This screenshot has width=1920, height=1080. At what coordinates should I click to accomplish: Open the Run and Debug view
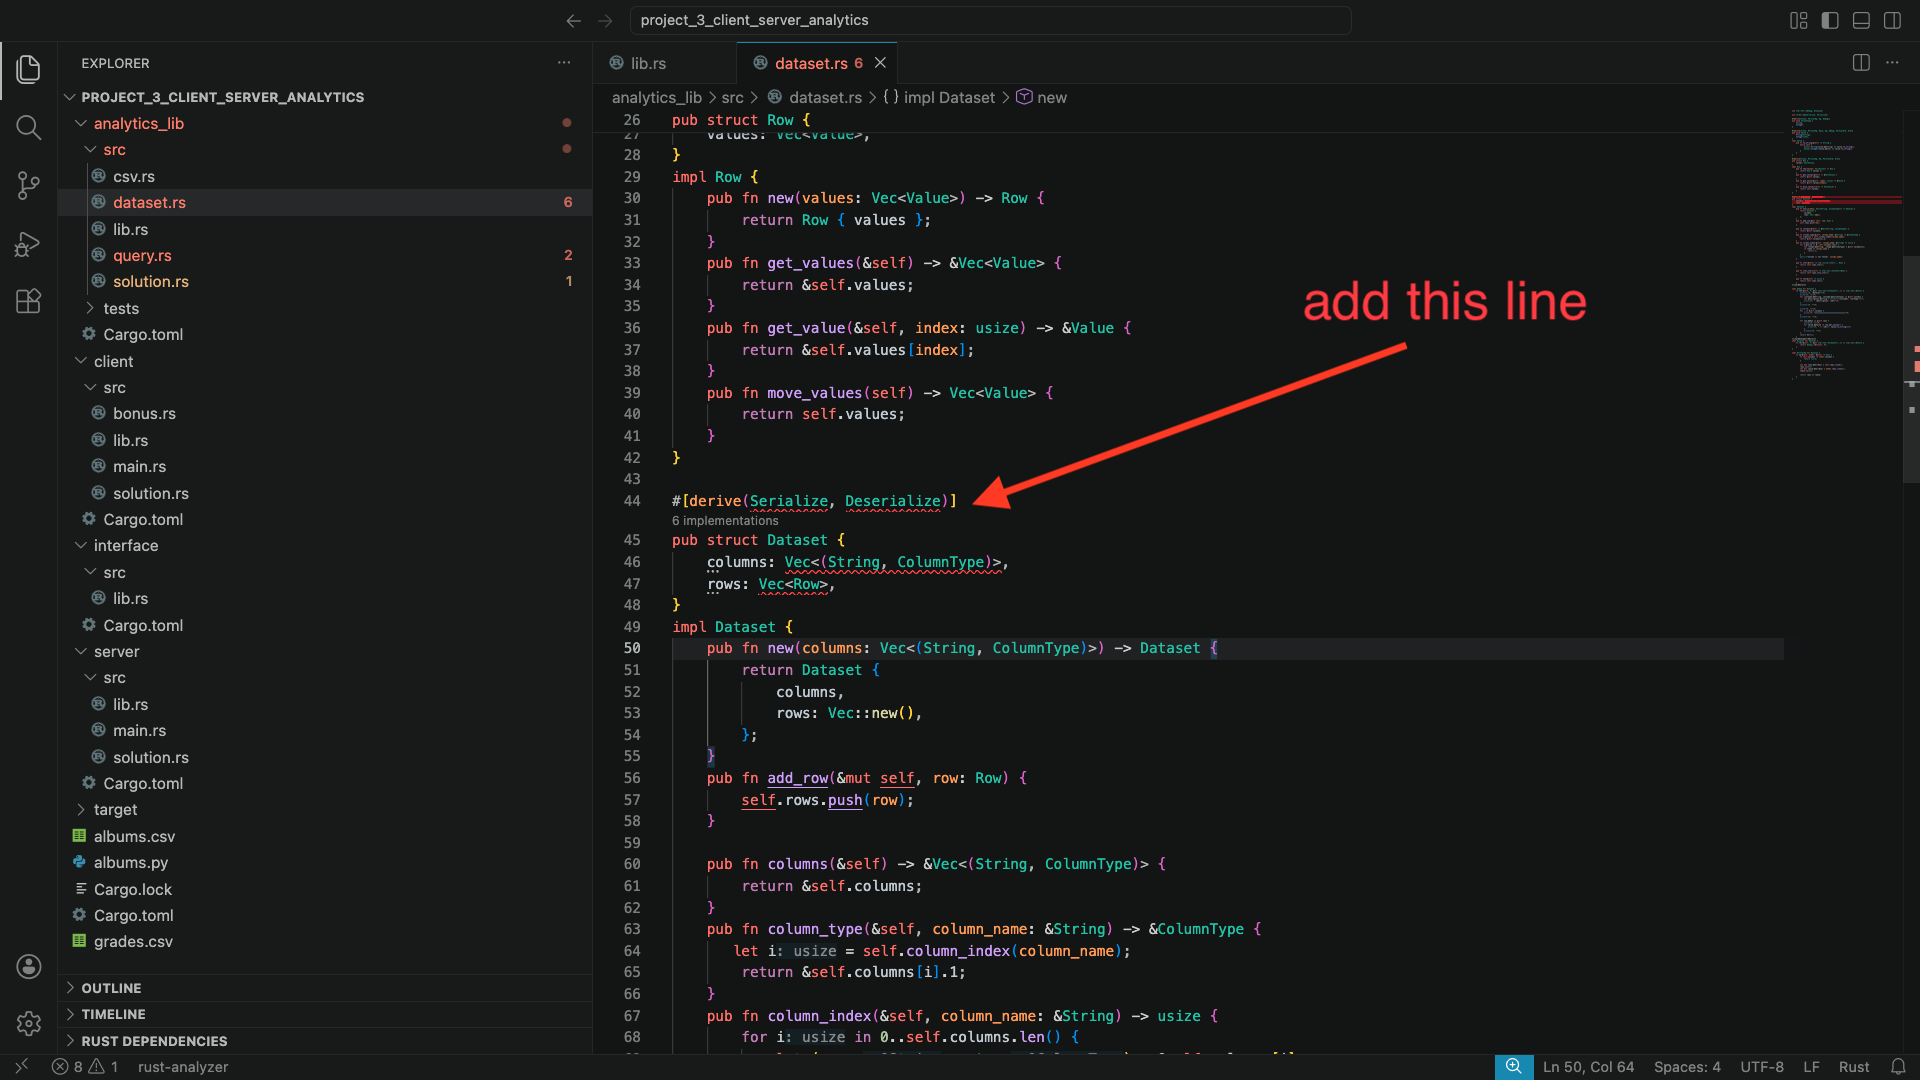click(29, 243)
